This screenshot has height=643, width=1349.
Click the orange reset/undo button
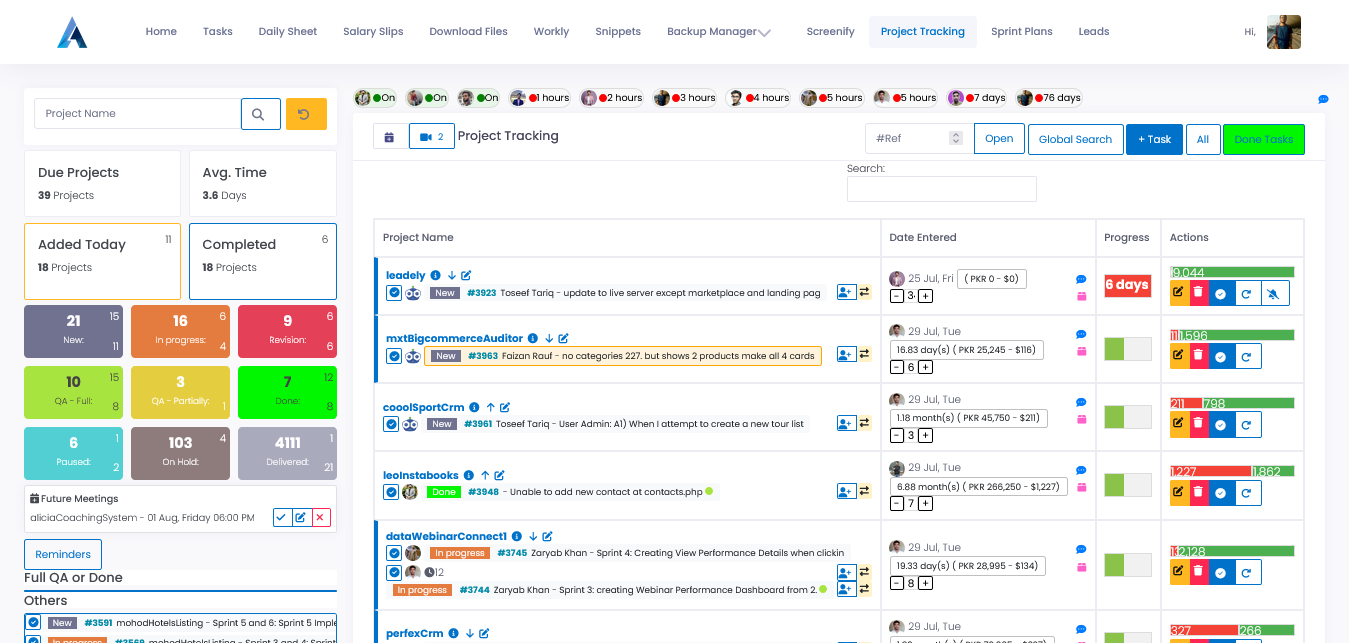[x=306, y=114]
